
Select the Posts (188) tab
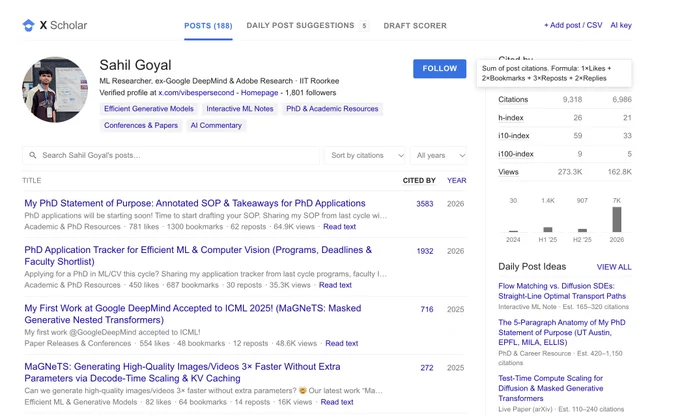[x=208, y=26]
